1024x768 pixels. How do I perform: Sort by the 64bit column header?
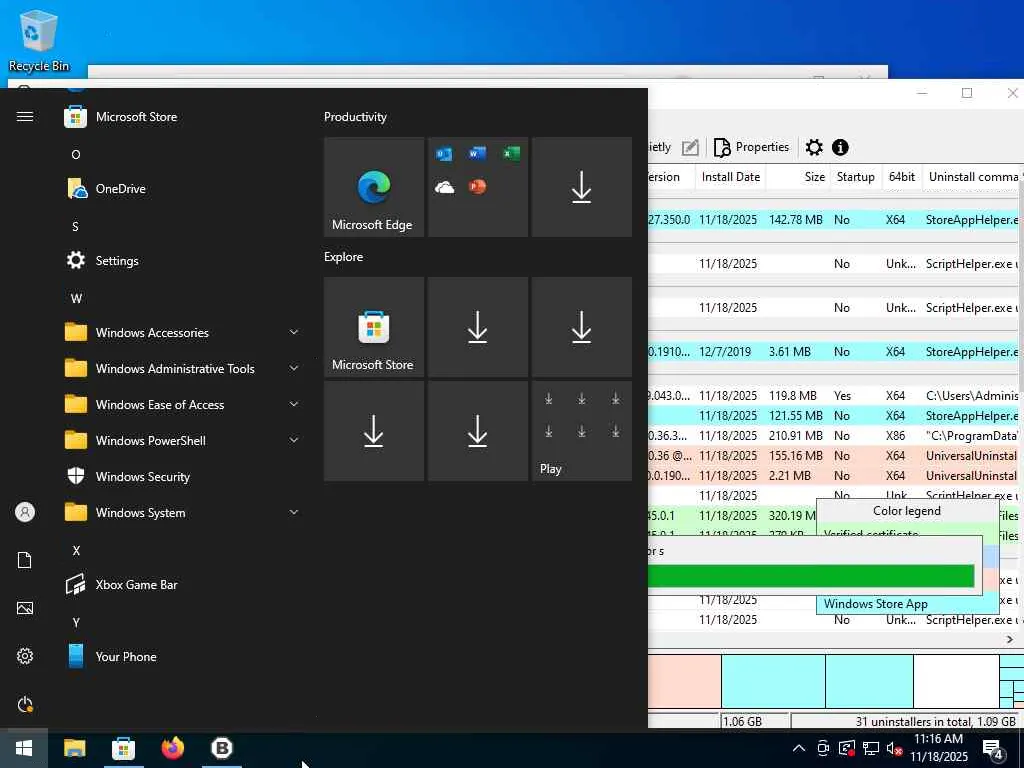(x=901, y=177)
